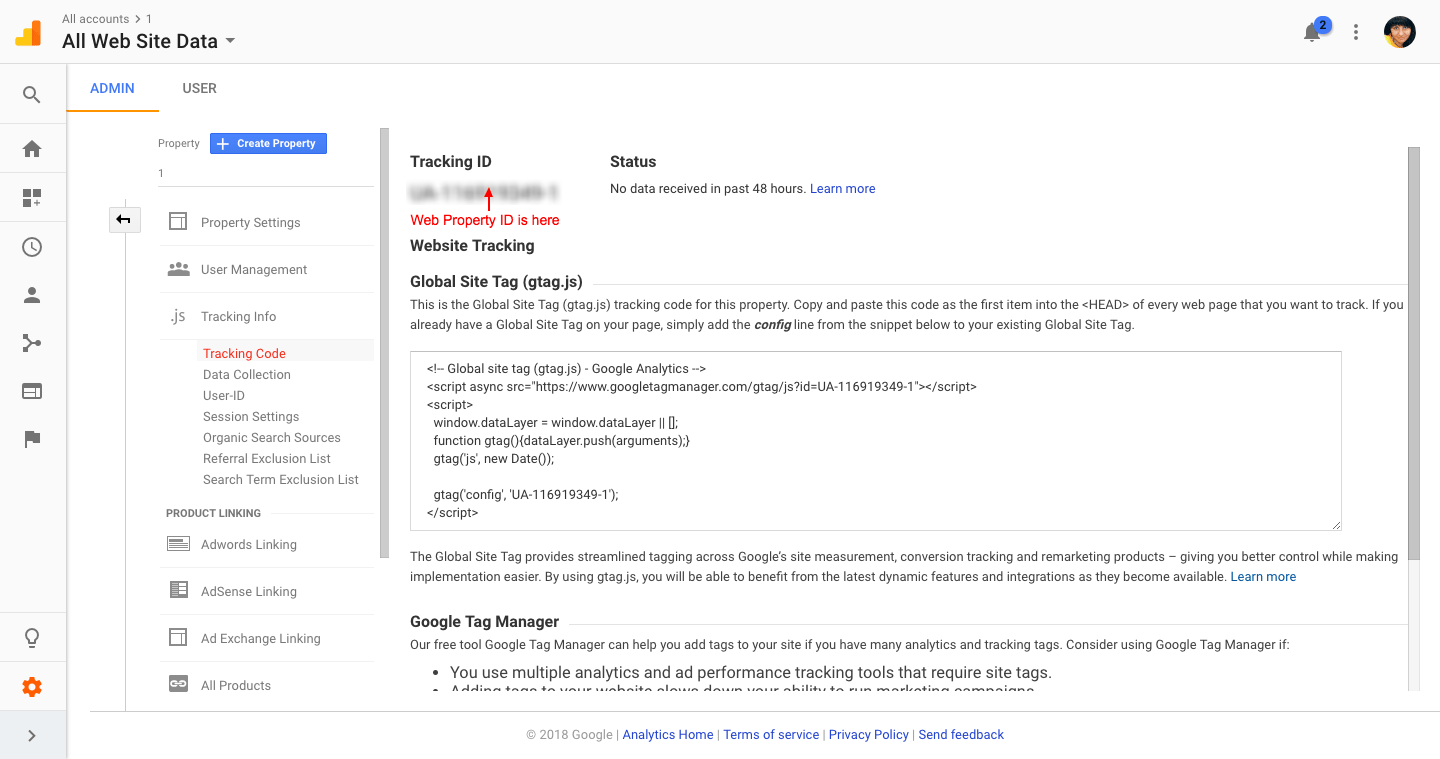Switch to the USER tab

(x=199, y=88)
